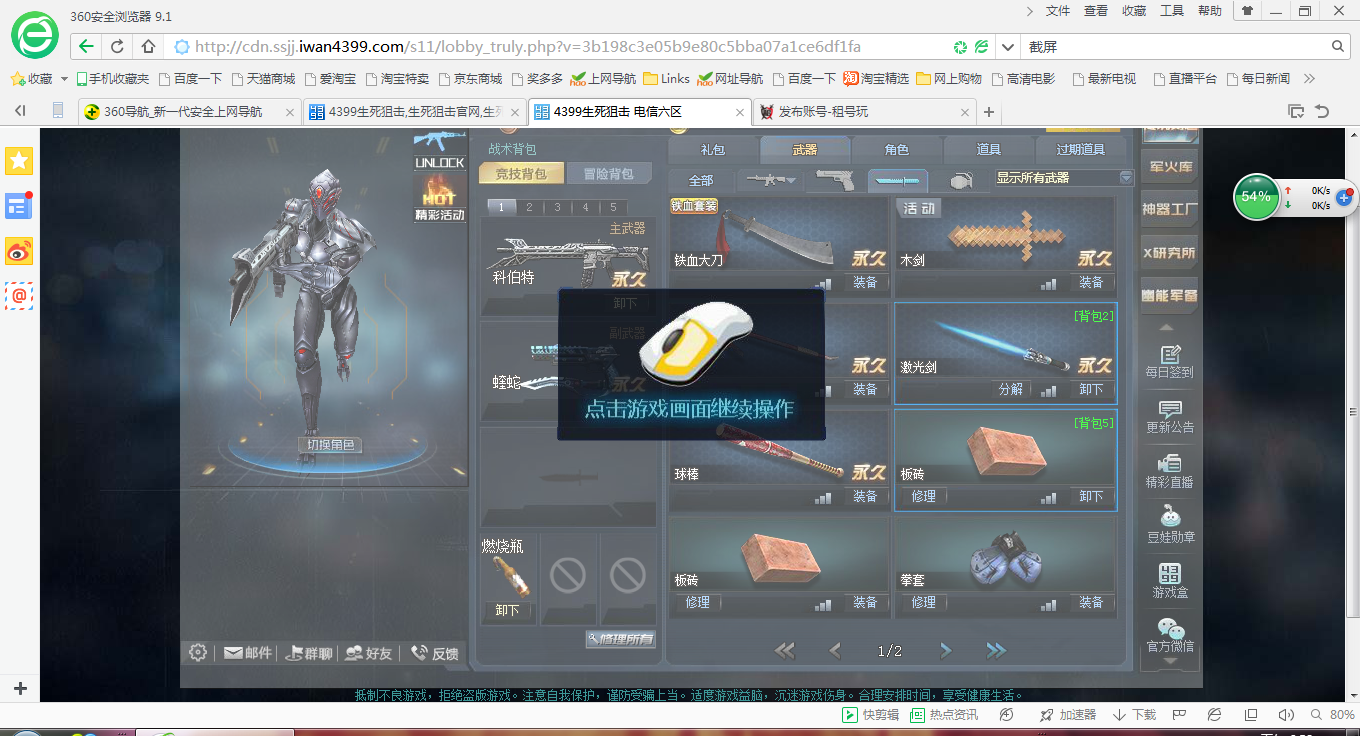Open 每日签到 daily check-in
This screenshot has height=736, width=1360.
point(1169,361)
